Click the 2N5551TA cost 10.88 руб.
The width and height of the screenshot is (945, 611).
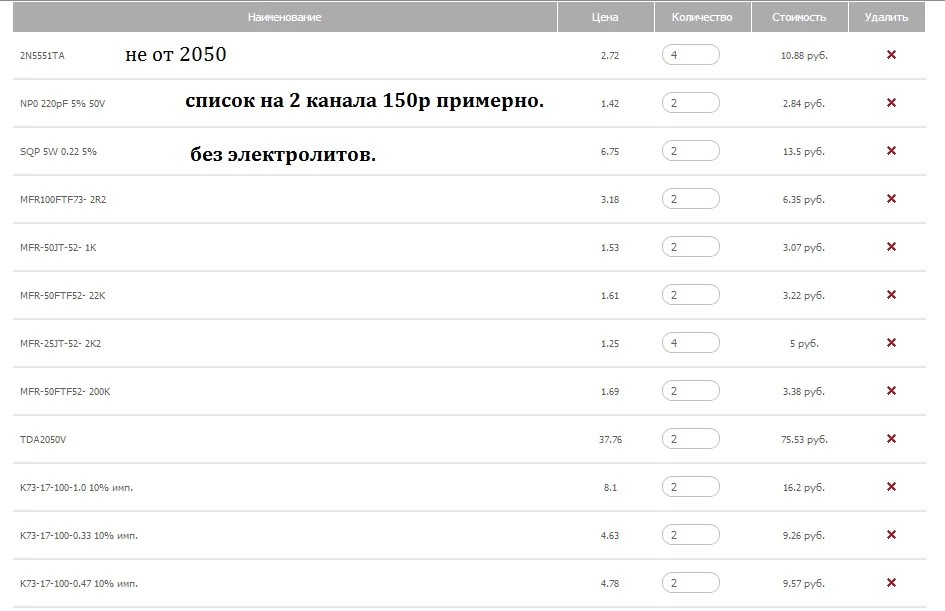pyautogui.click(x=804, y=55)
